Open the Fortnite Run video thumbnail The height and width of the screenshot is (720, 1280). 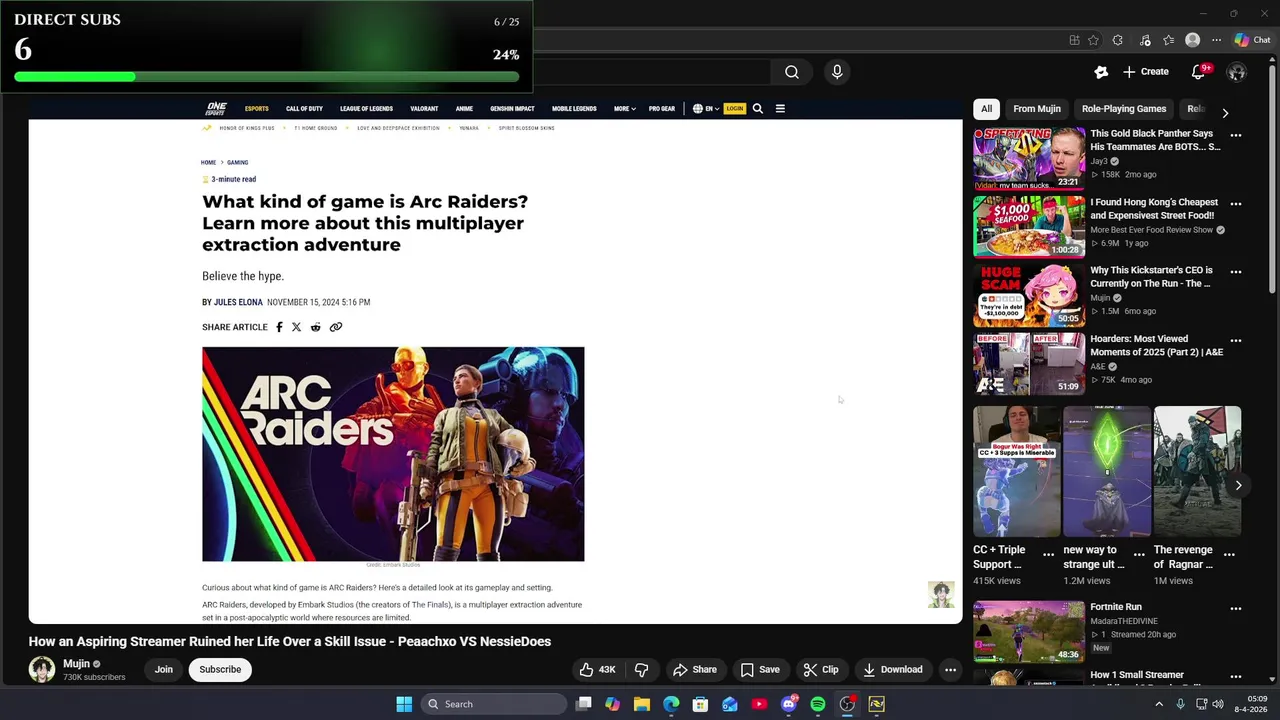click(x=1029, y=631)
